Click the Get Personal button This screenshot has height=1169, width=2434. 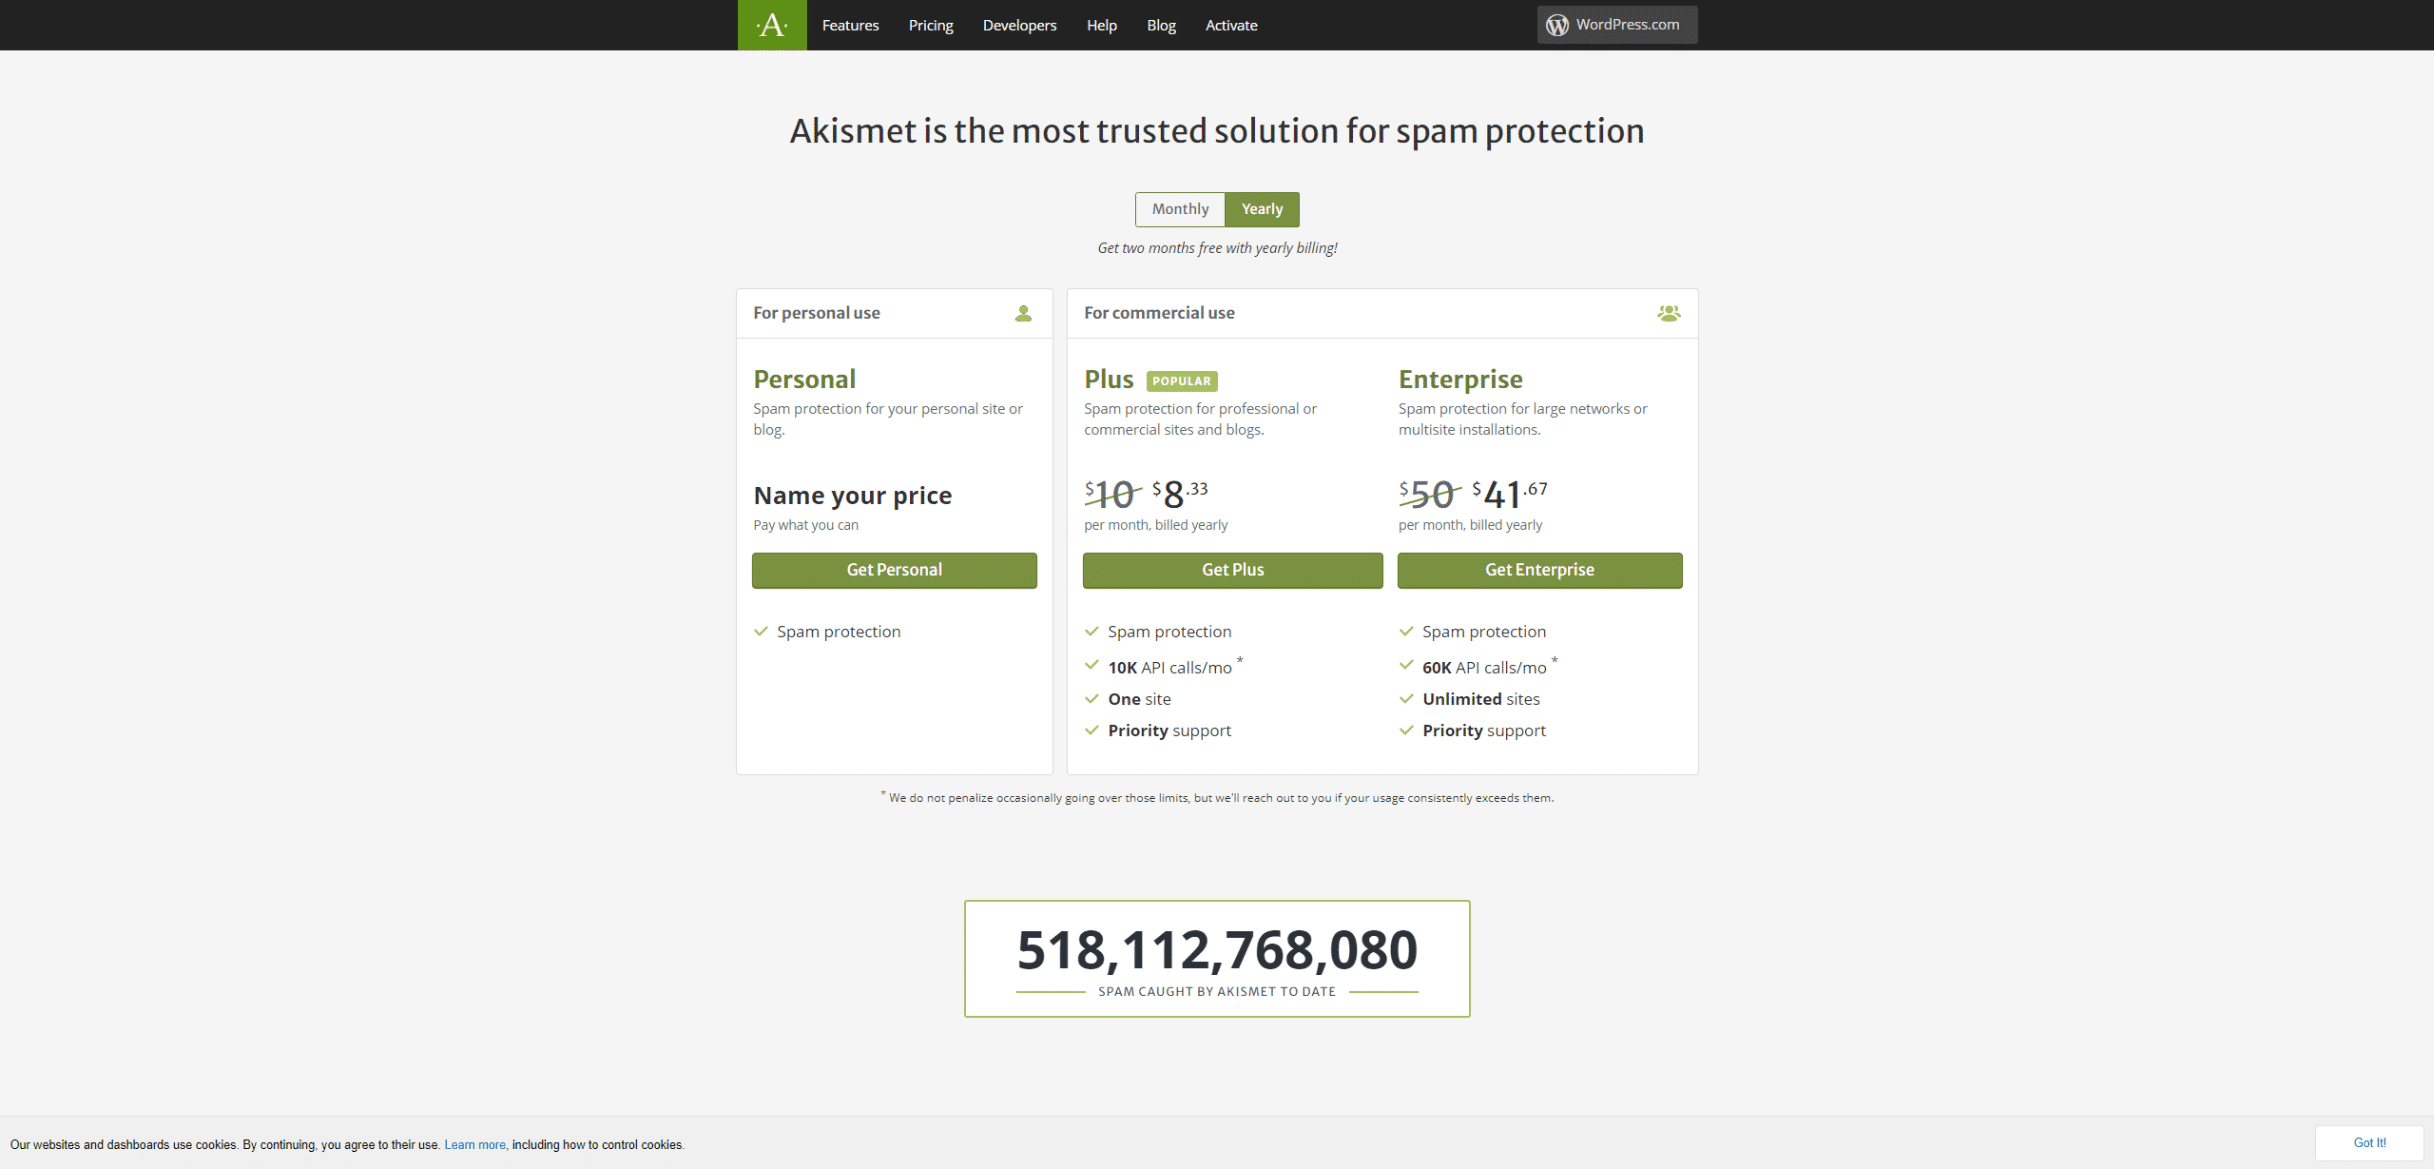point(894,570)
